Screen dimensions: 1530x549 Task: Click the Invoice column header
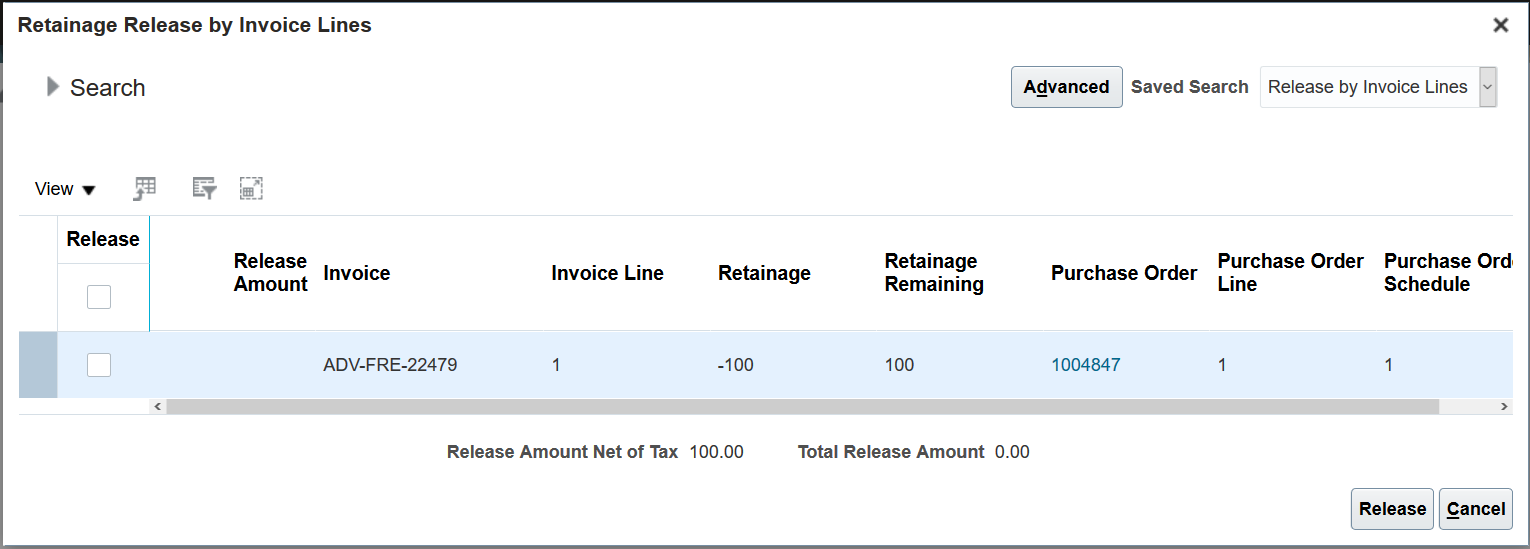point(357,273)
